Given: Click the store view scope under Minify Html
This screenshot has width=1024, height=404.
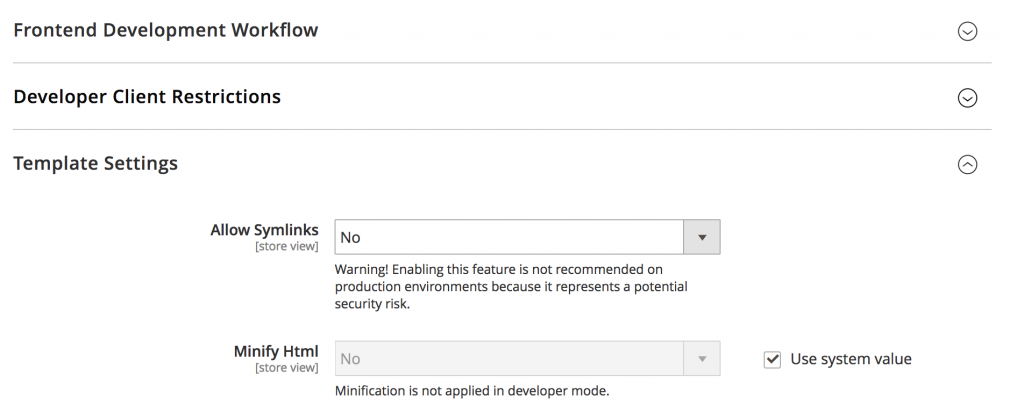Looking at the screenshot, I should pos(289,367).
